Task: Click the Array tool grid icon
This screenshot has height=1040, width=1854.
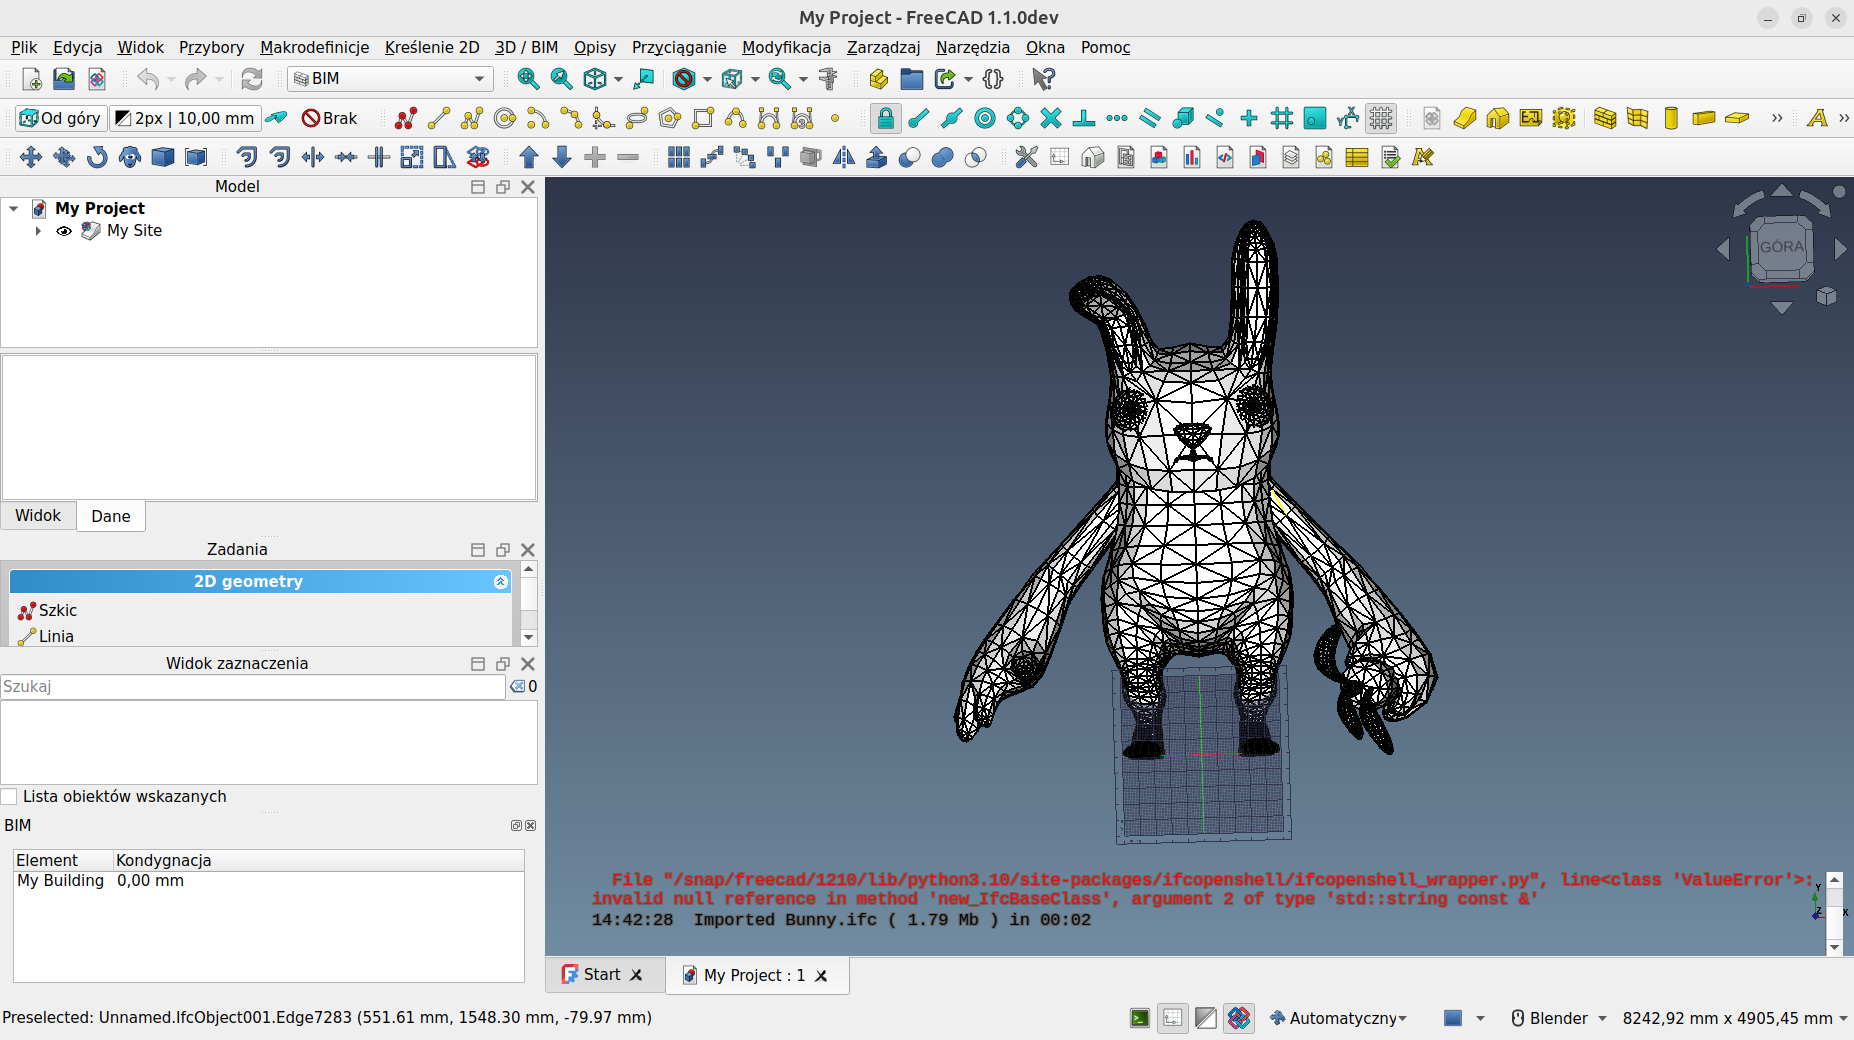Action: (x=679, y=157)
